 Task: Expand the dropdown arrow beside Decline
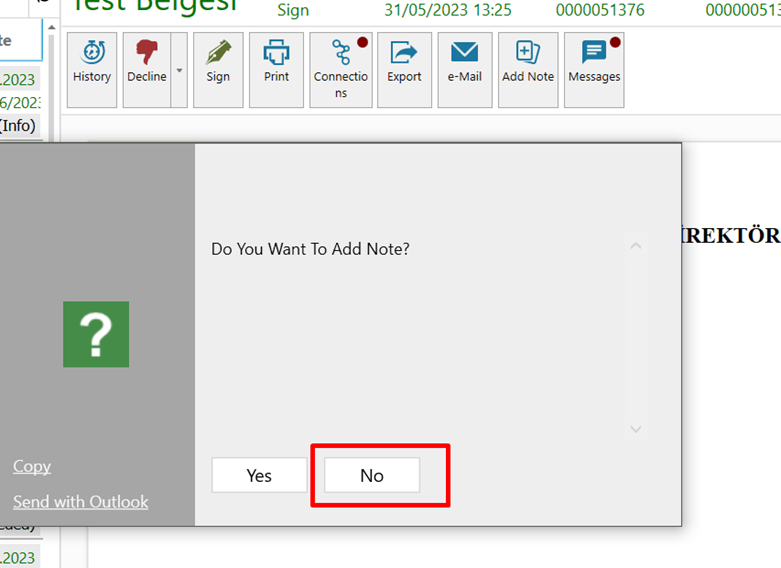click(180, 70)
